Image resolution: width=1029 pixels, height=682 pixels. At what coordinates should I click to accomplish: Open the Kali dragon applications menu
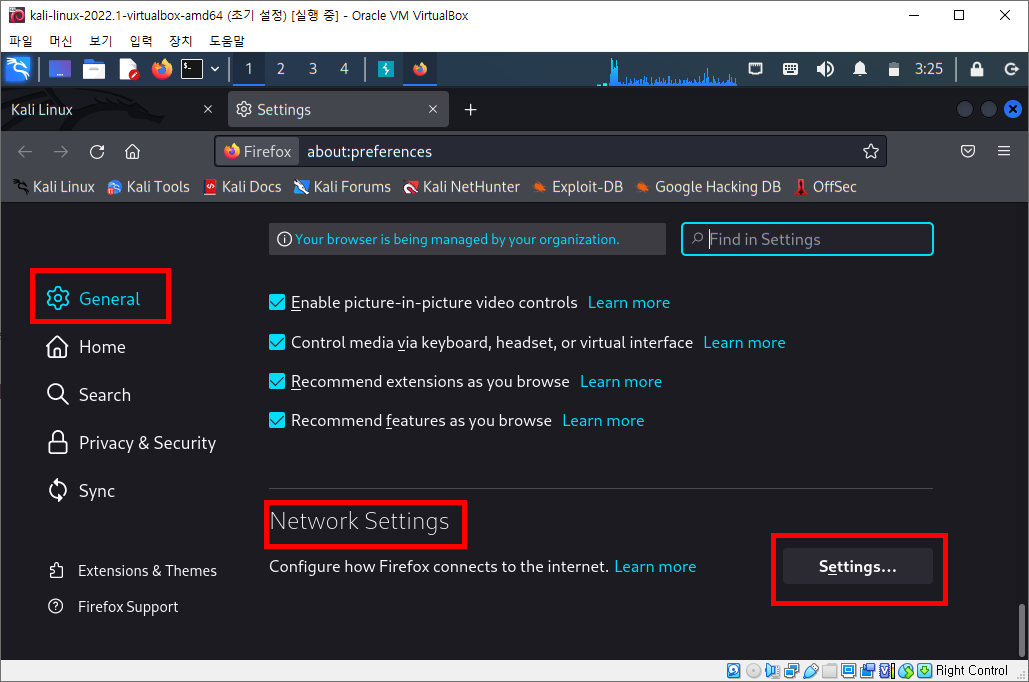(x=18, y=69)
